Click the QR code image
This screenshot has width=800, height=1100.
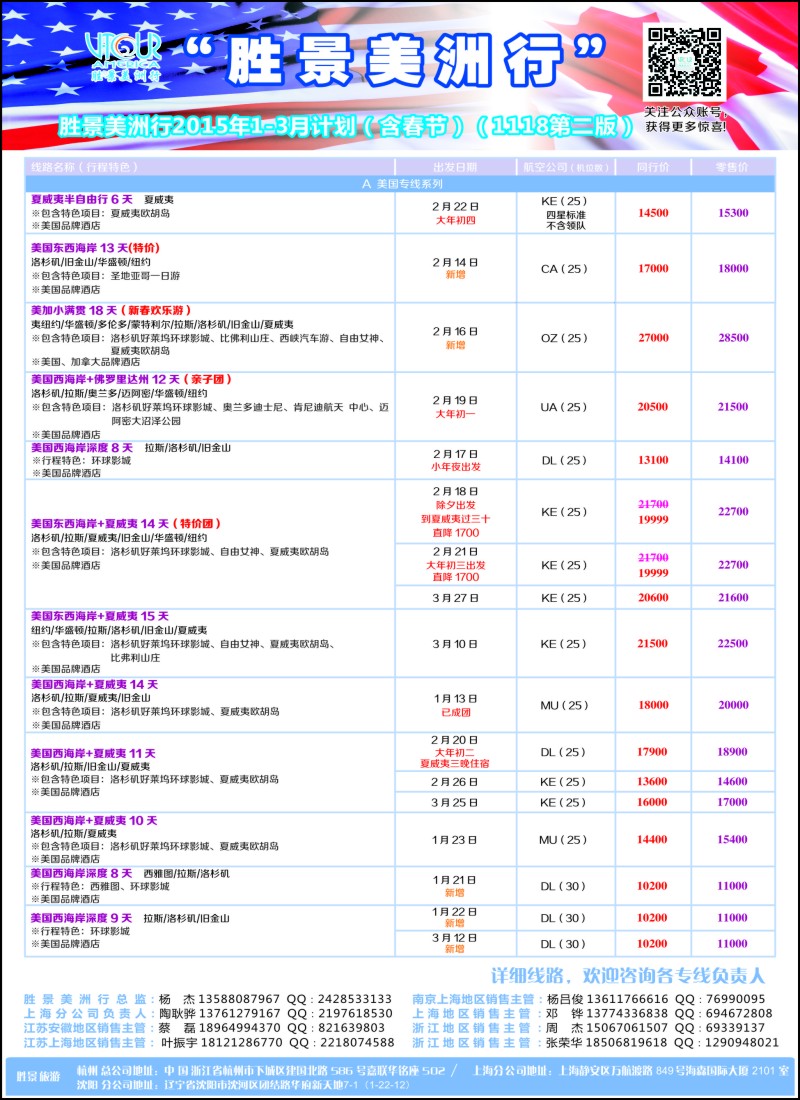(x=684, y=62)
